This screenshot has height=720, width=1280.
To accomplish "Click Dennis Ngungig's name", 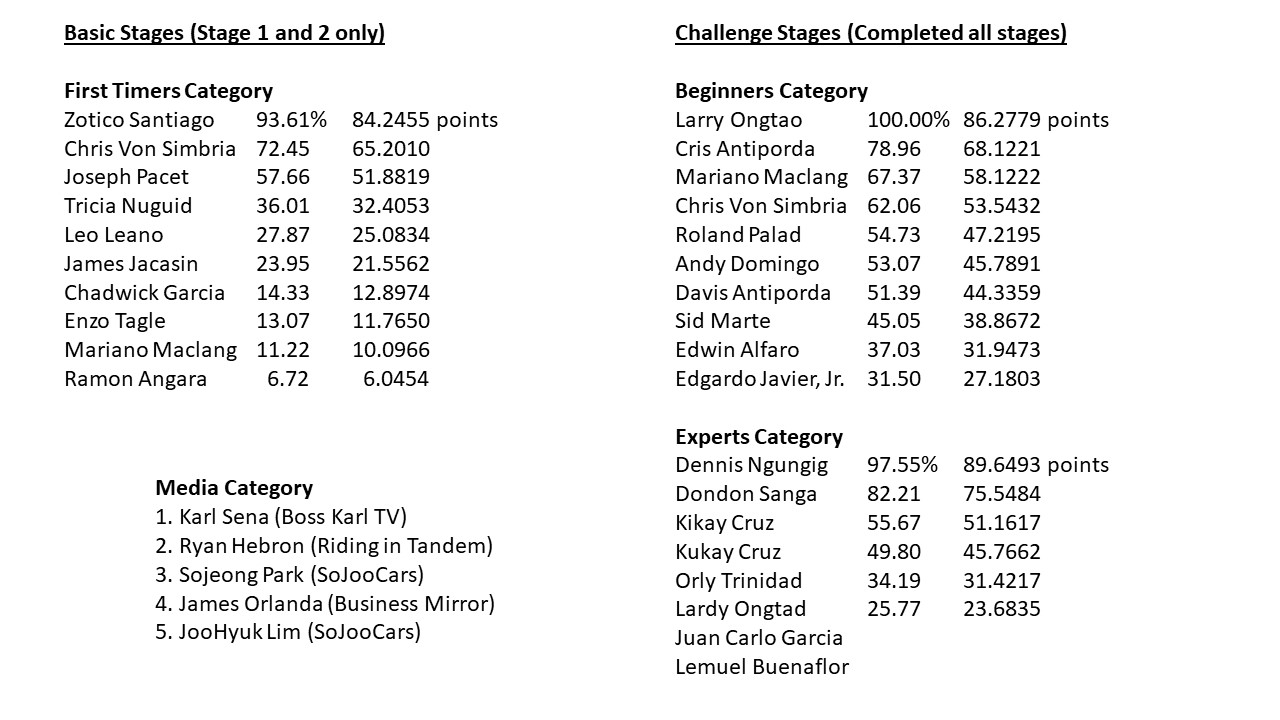I will tap(751, 465).
